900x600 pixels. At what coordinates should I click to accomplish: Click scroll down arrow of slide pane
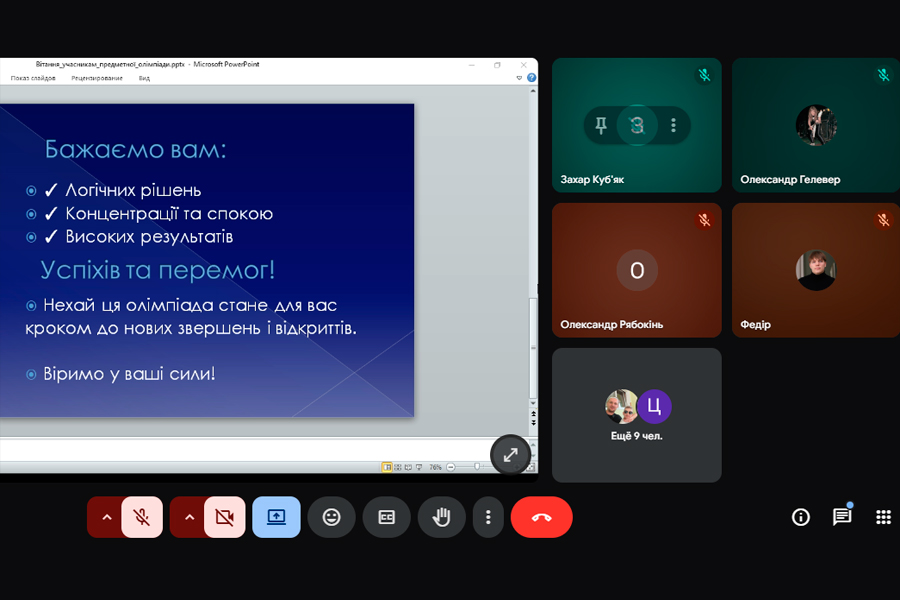coord(533,403)
